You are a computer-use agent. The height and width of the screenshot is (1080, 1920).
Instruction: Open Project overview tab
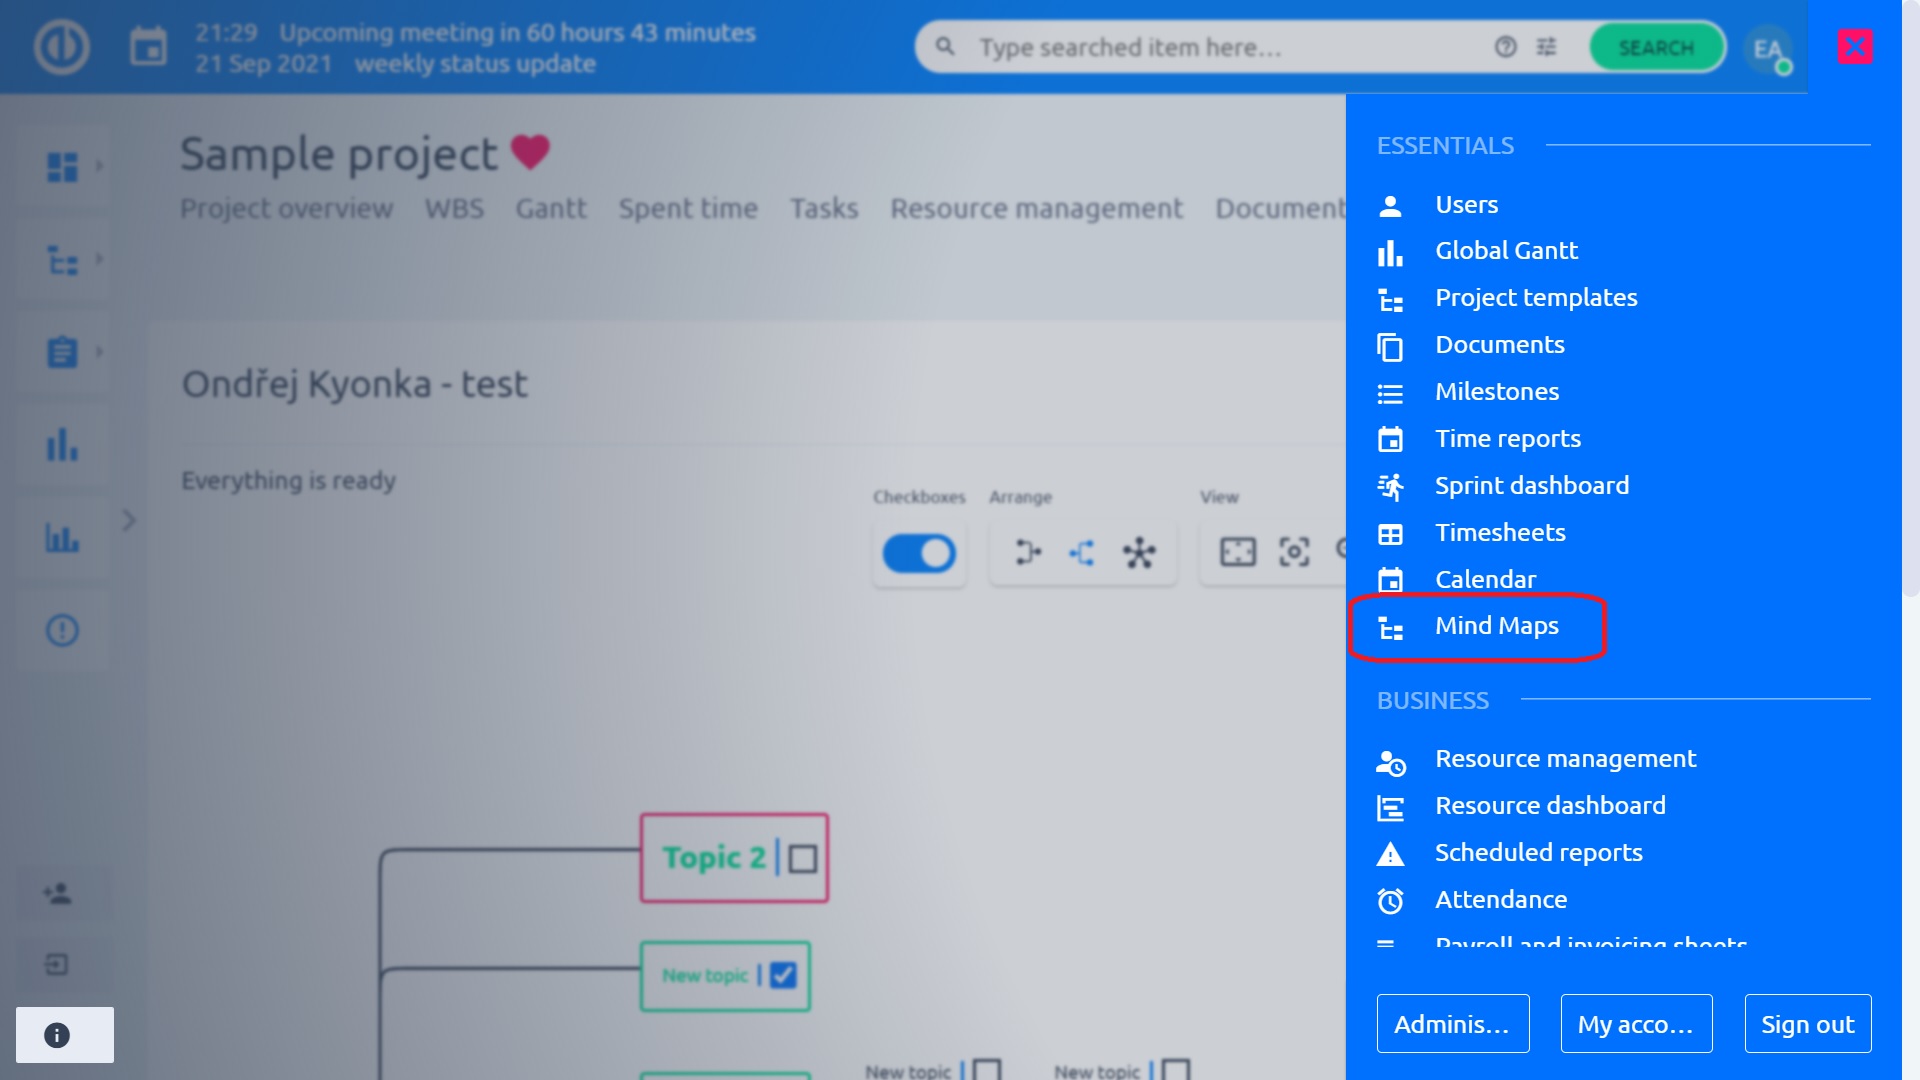pos(286,208)
